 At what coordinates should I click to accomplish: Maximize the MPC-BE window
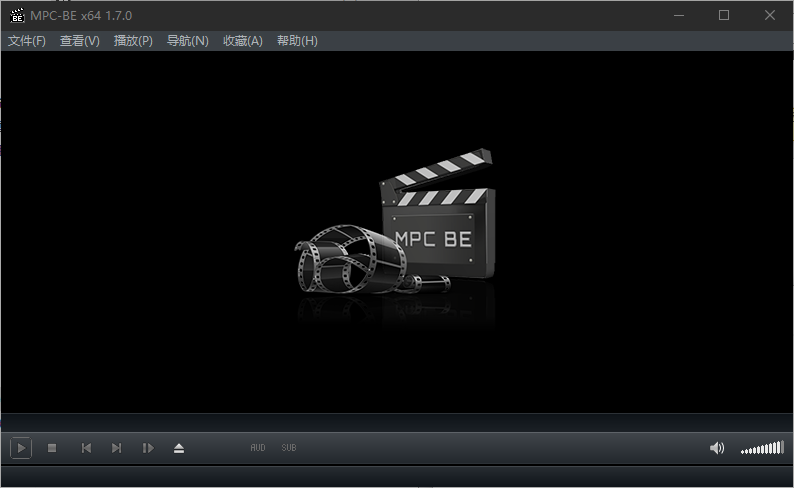pyautogui.click(x=724, y=16)
